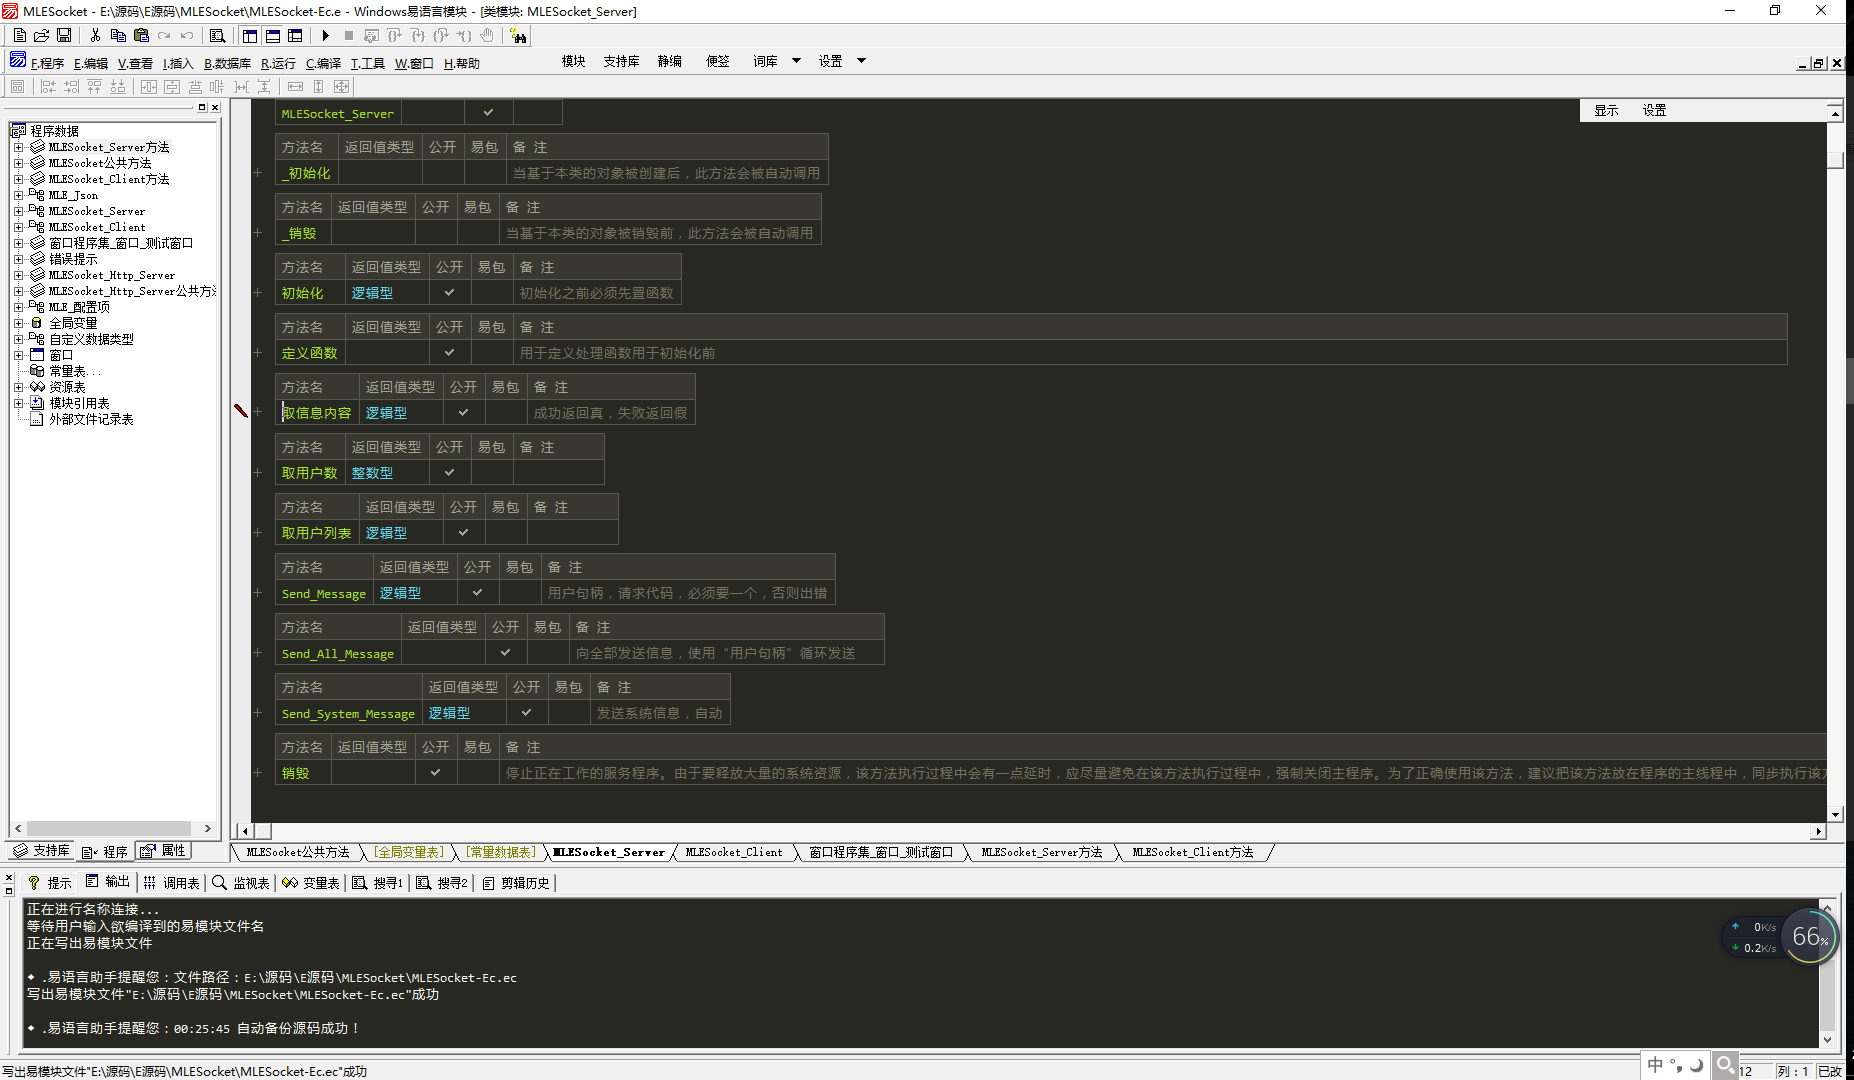Toggle the bottom status panel layout icon
Viewport: 1854px width, 1080px height.
coord(272,35)
